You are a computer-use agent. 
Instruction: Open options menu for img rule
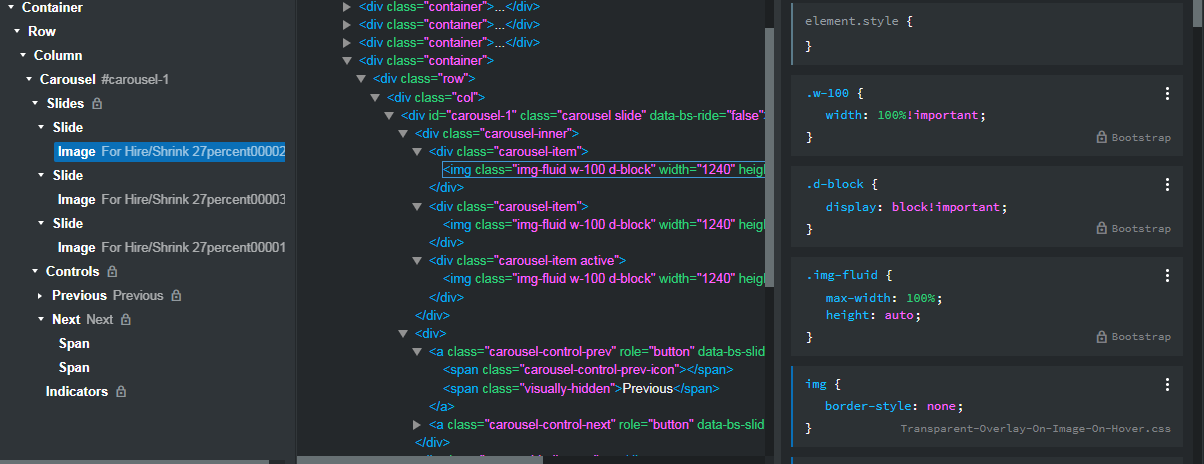1167,384
